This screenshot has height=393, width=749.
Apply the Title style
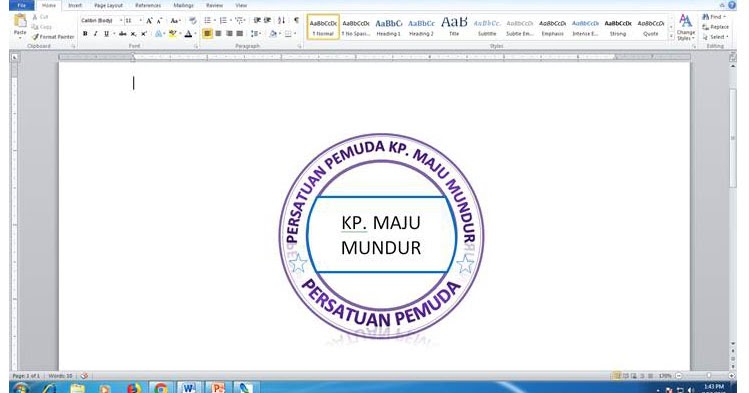pyautogui.click(x=454, y=27)
